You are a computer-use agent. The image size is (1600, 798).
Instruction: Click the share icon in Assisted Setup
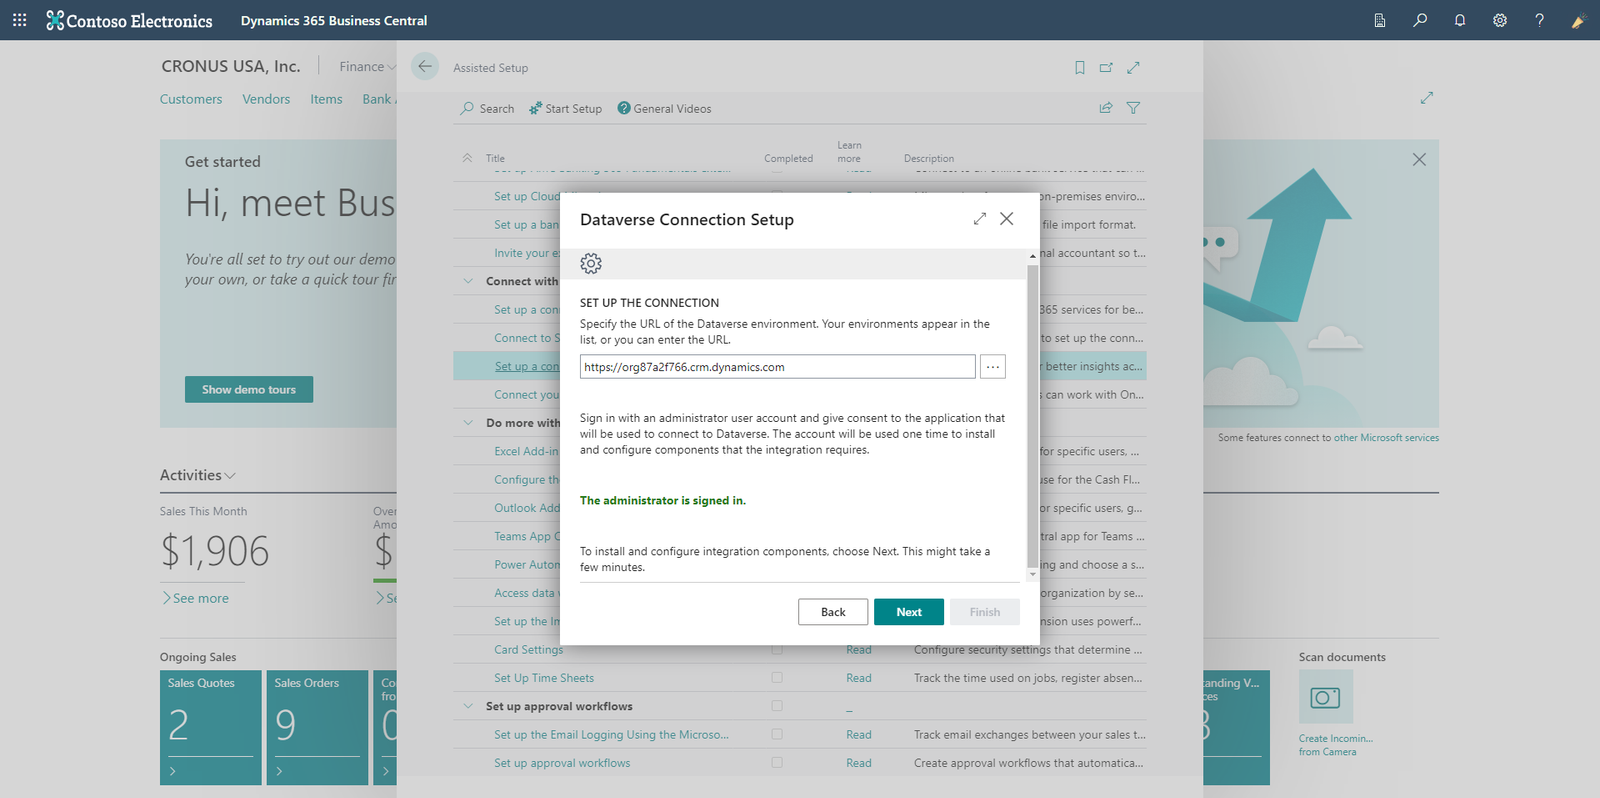pos(1105,107)
